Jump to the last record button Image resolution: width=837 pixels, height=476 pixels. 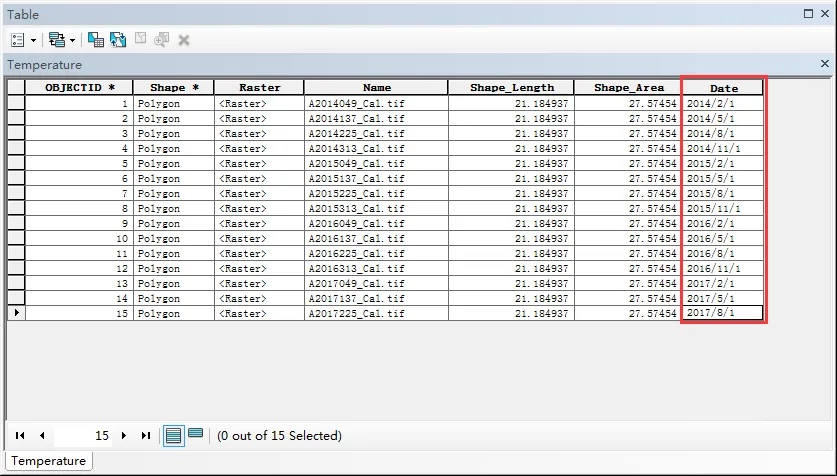[x=146, y=435]
